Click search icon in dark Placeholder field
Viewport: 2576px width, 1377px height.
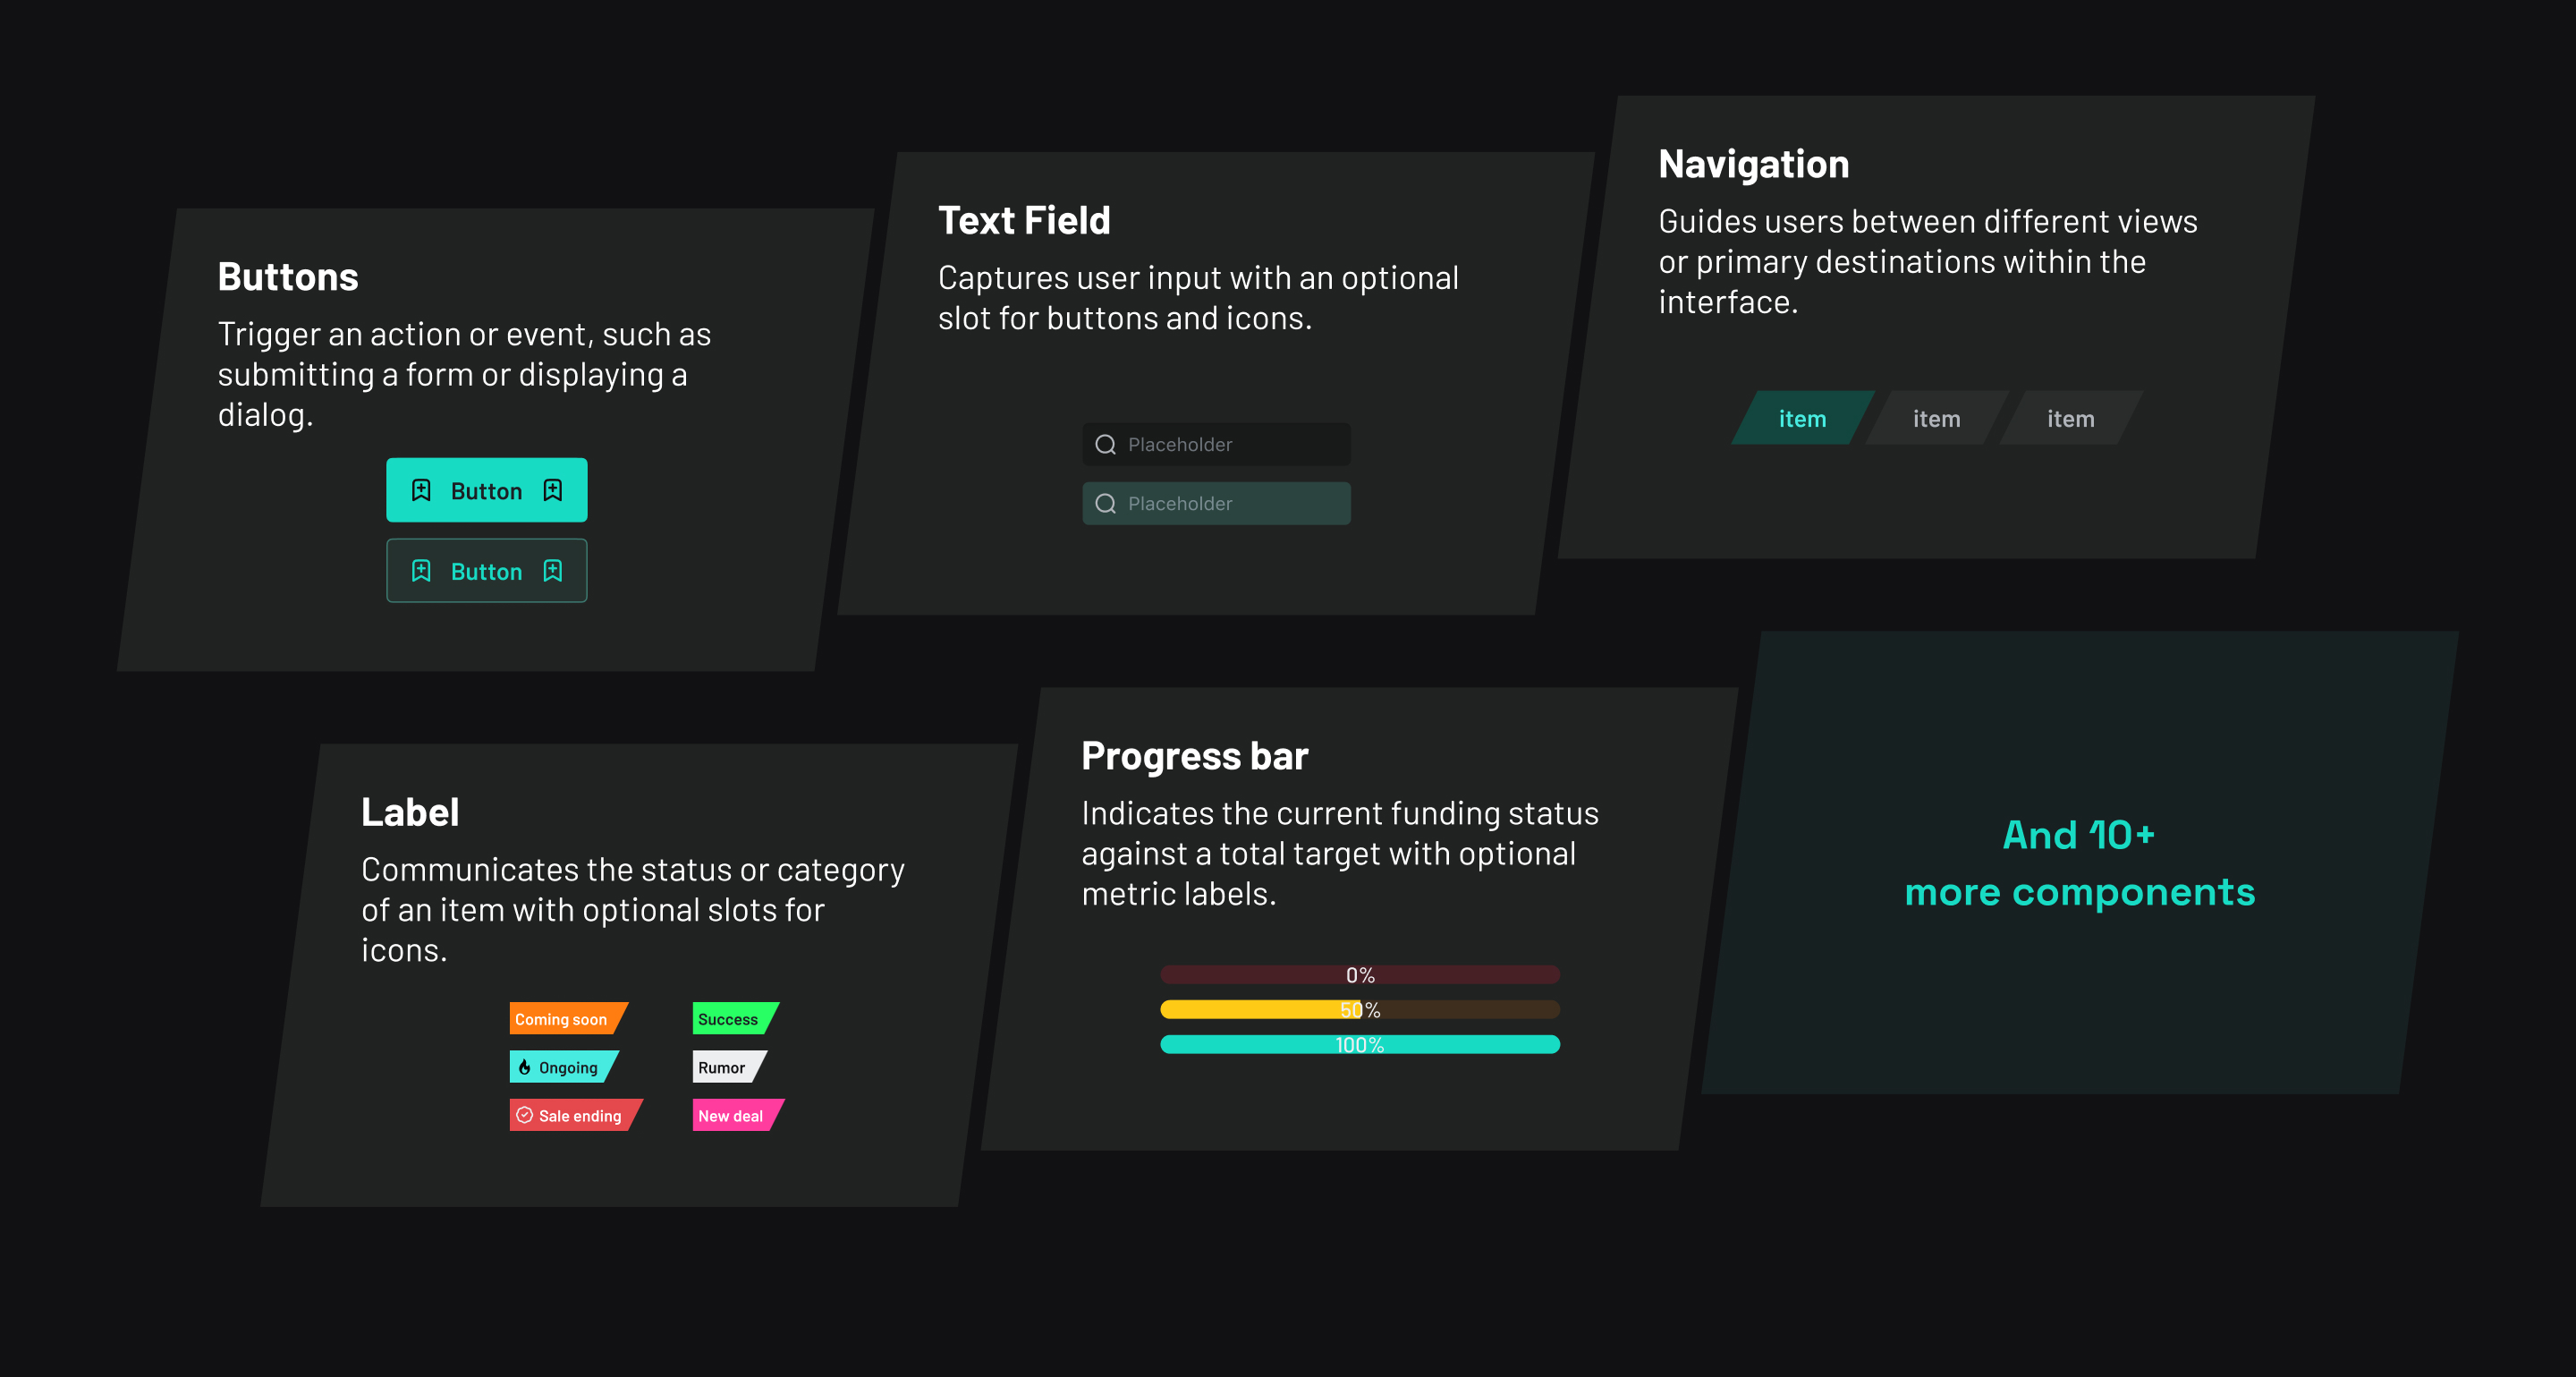(1105, 444)
